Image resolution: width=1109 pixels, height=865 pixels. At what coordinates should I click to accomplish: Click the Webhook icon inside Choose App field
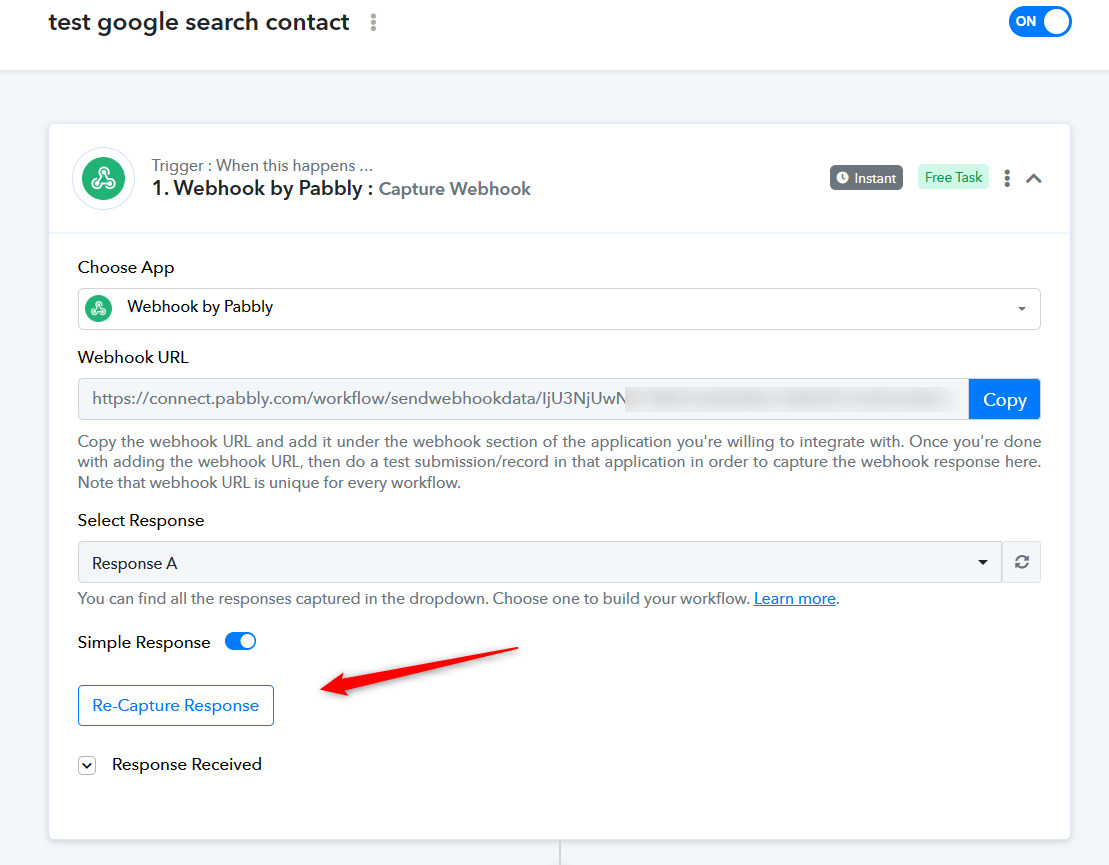[x=98, y=308]
